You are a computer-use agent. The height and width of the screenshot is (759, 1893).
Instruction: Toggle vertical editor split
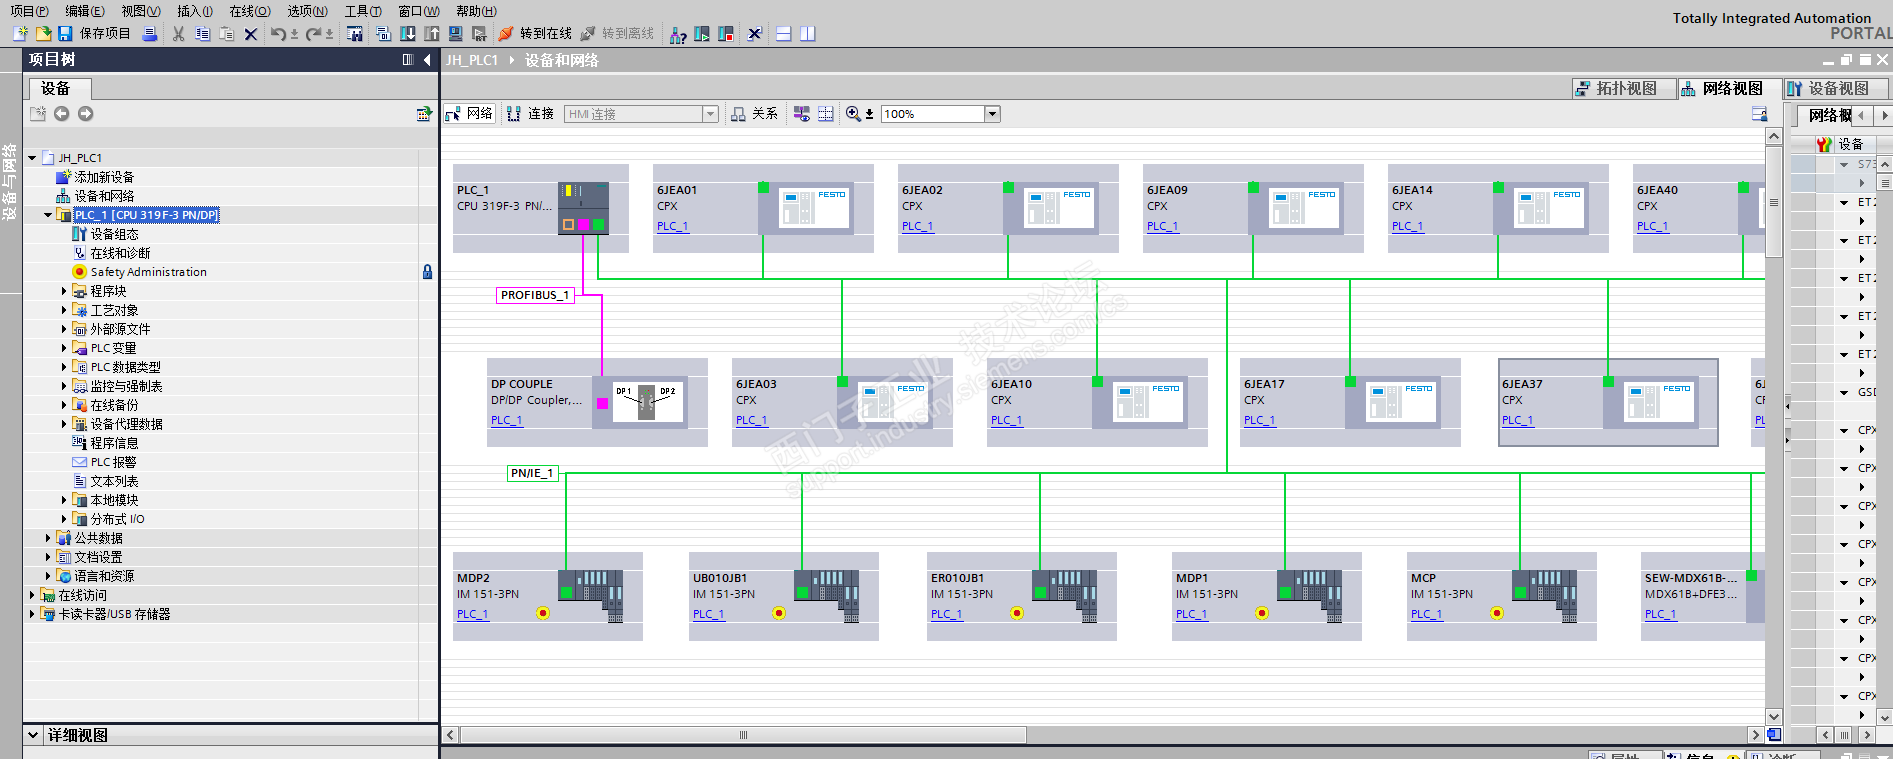coord(808,34)
